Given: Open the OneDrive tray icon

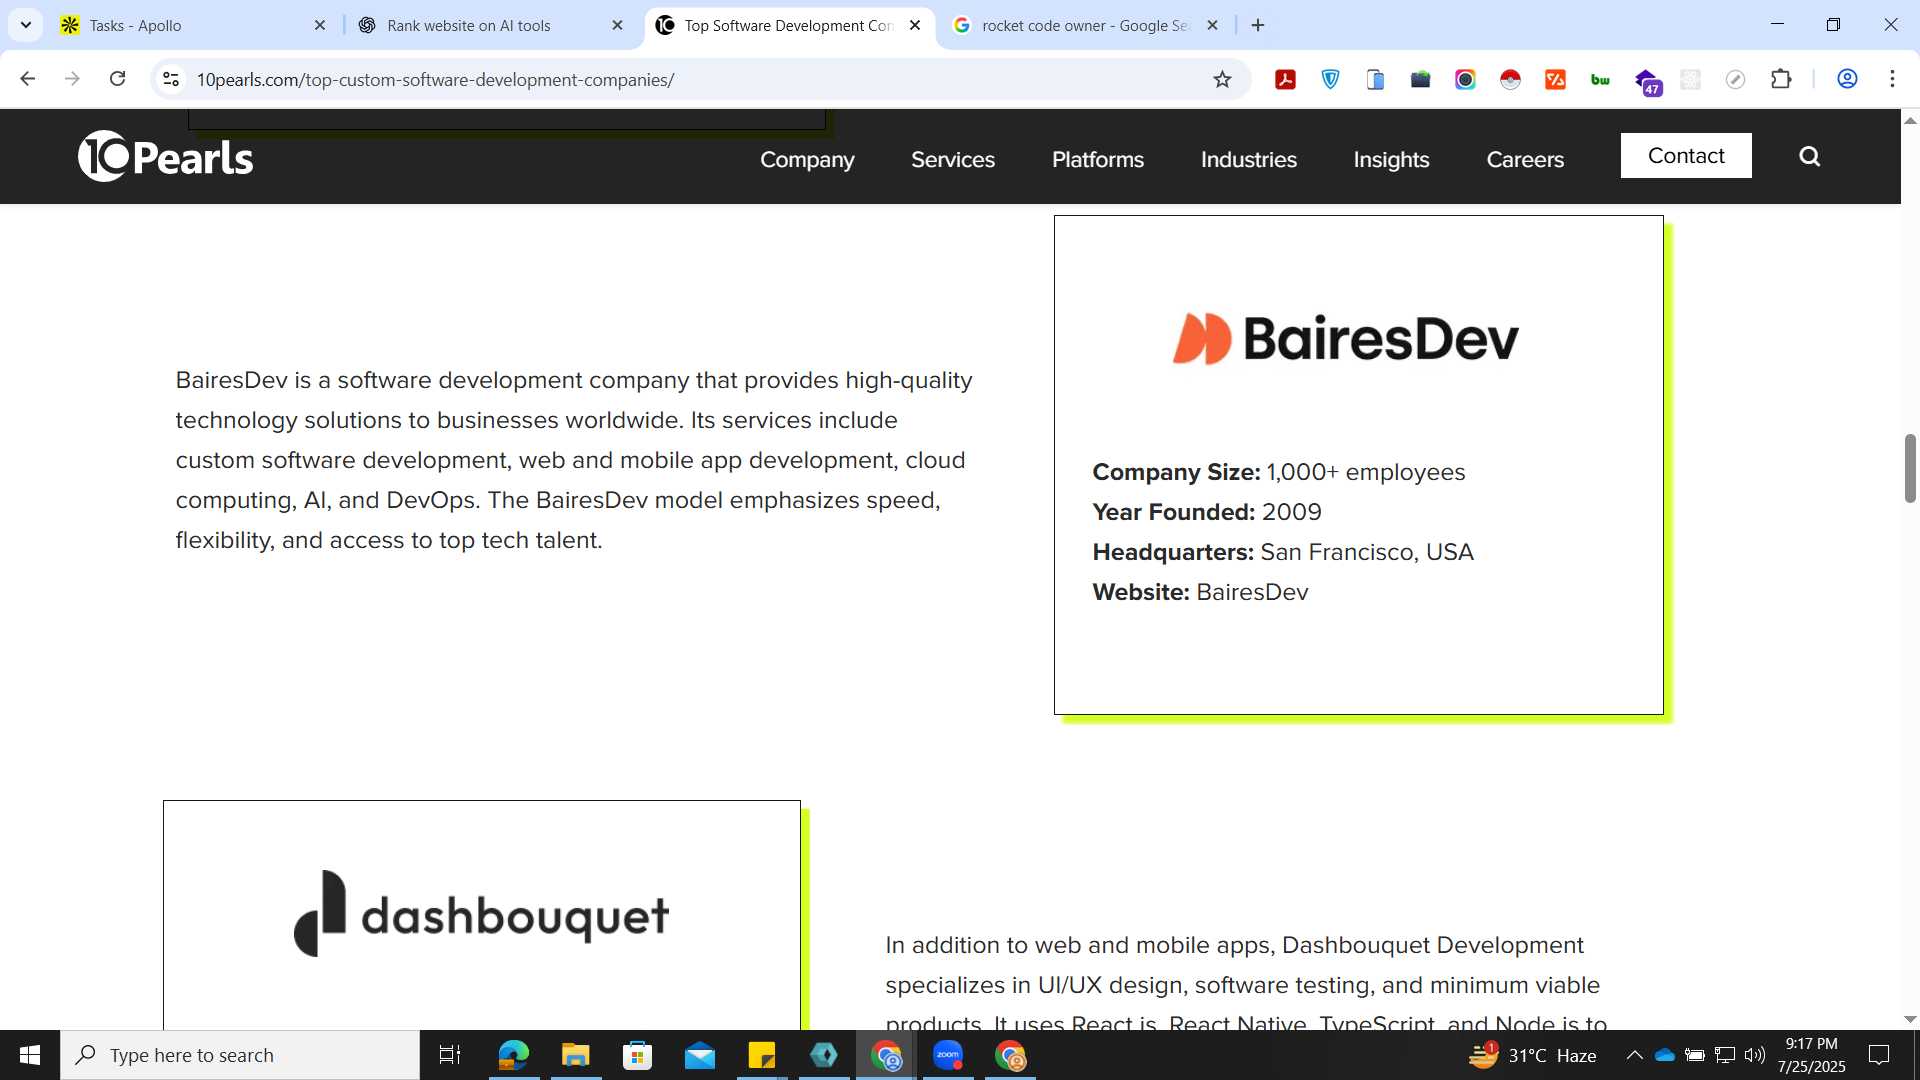Looking at the screenshot, I should click(1665, 1055).
